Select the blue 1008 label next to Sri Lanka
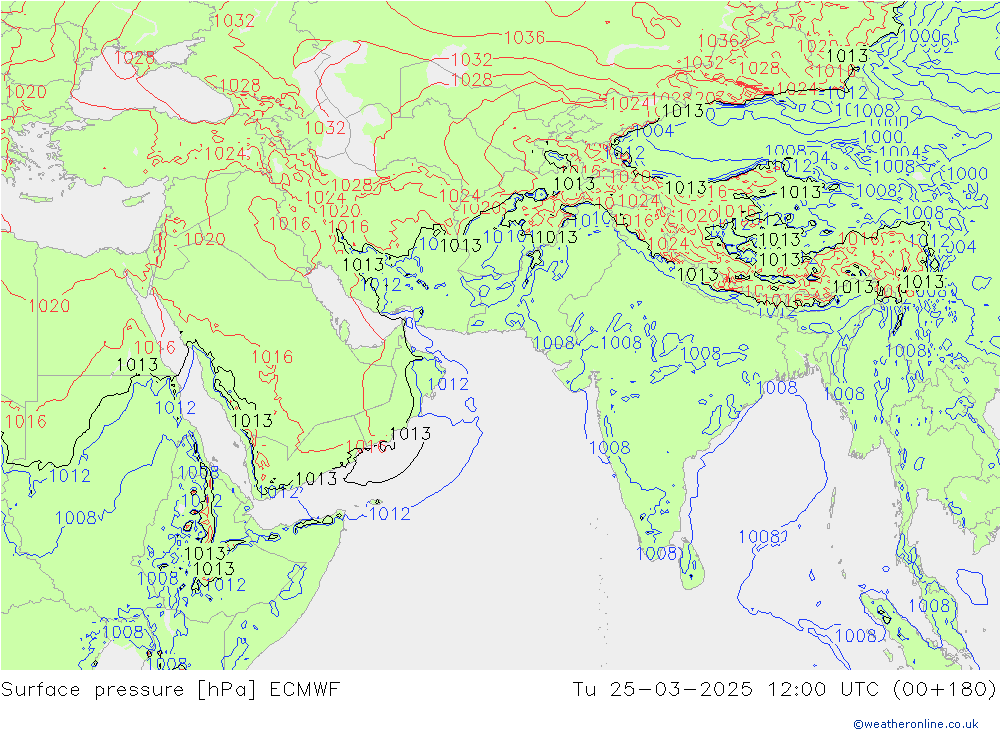 657,553
